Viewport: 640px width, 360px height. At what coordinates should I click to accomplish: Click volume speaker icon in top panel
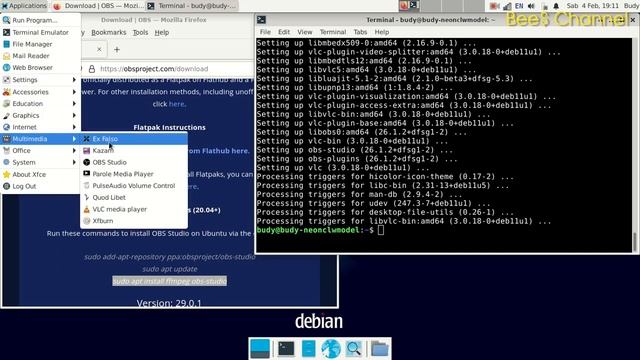pos(531,6)
